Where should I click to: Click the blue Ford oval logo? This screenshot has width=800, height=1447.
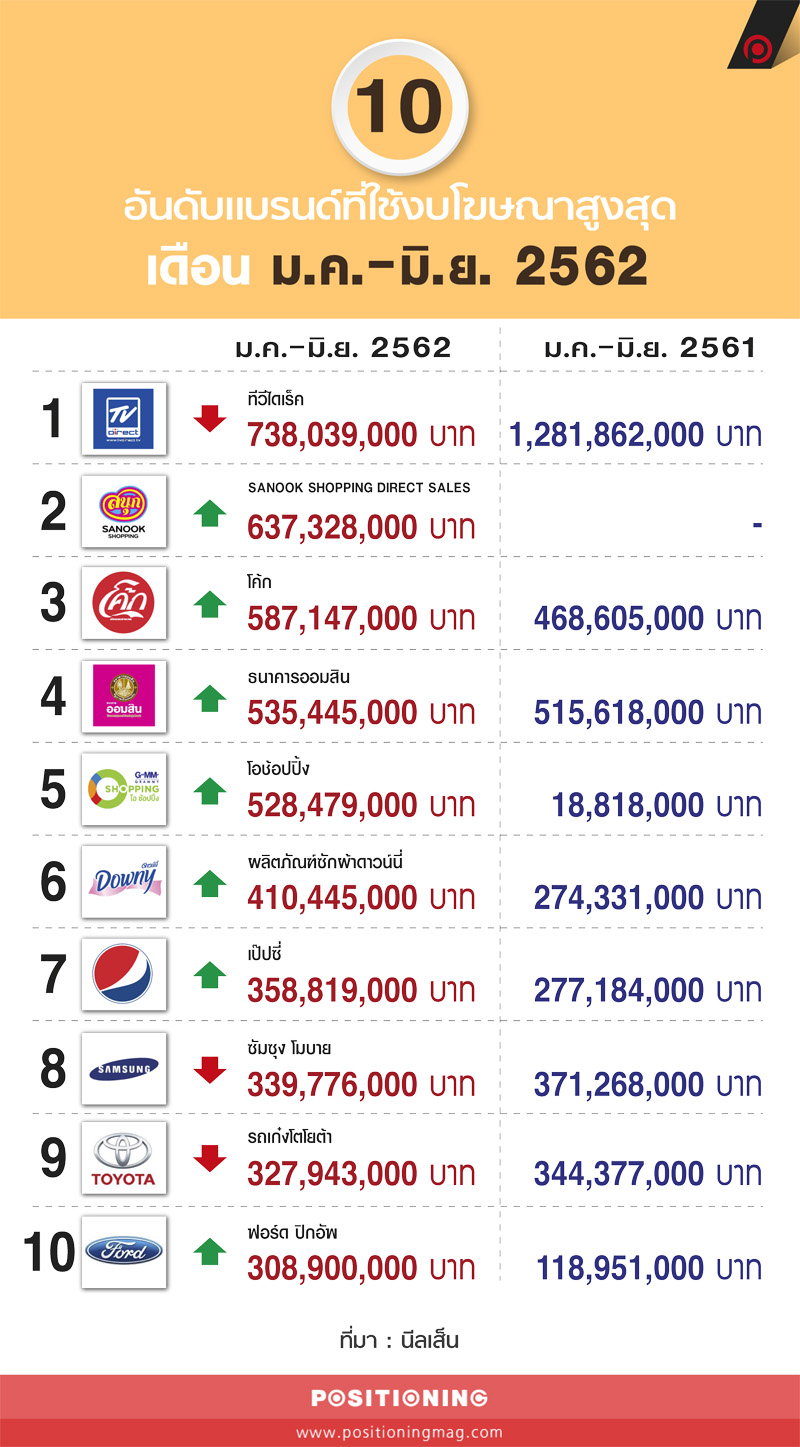pyautogui.click(x=123, y=1251)
